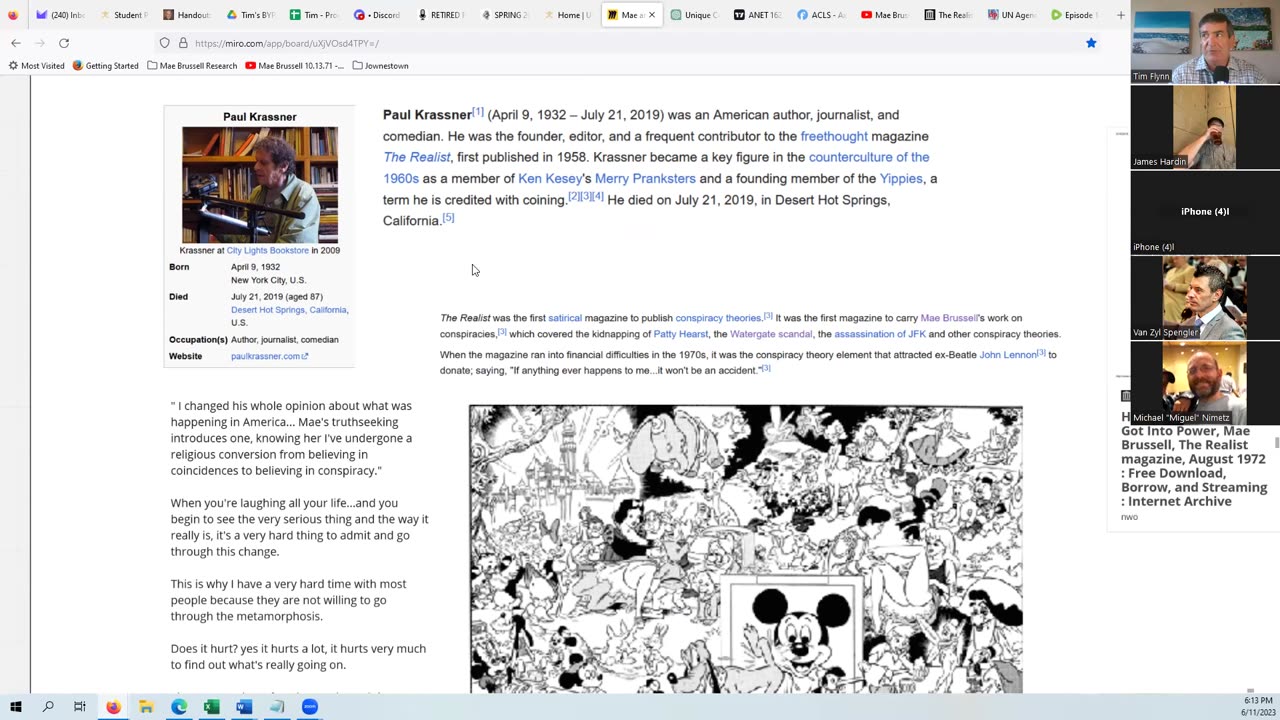The image size is (1280, 720).
Task: Open The Realist link in the intro
Action: click(416, 157)
